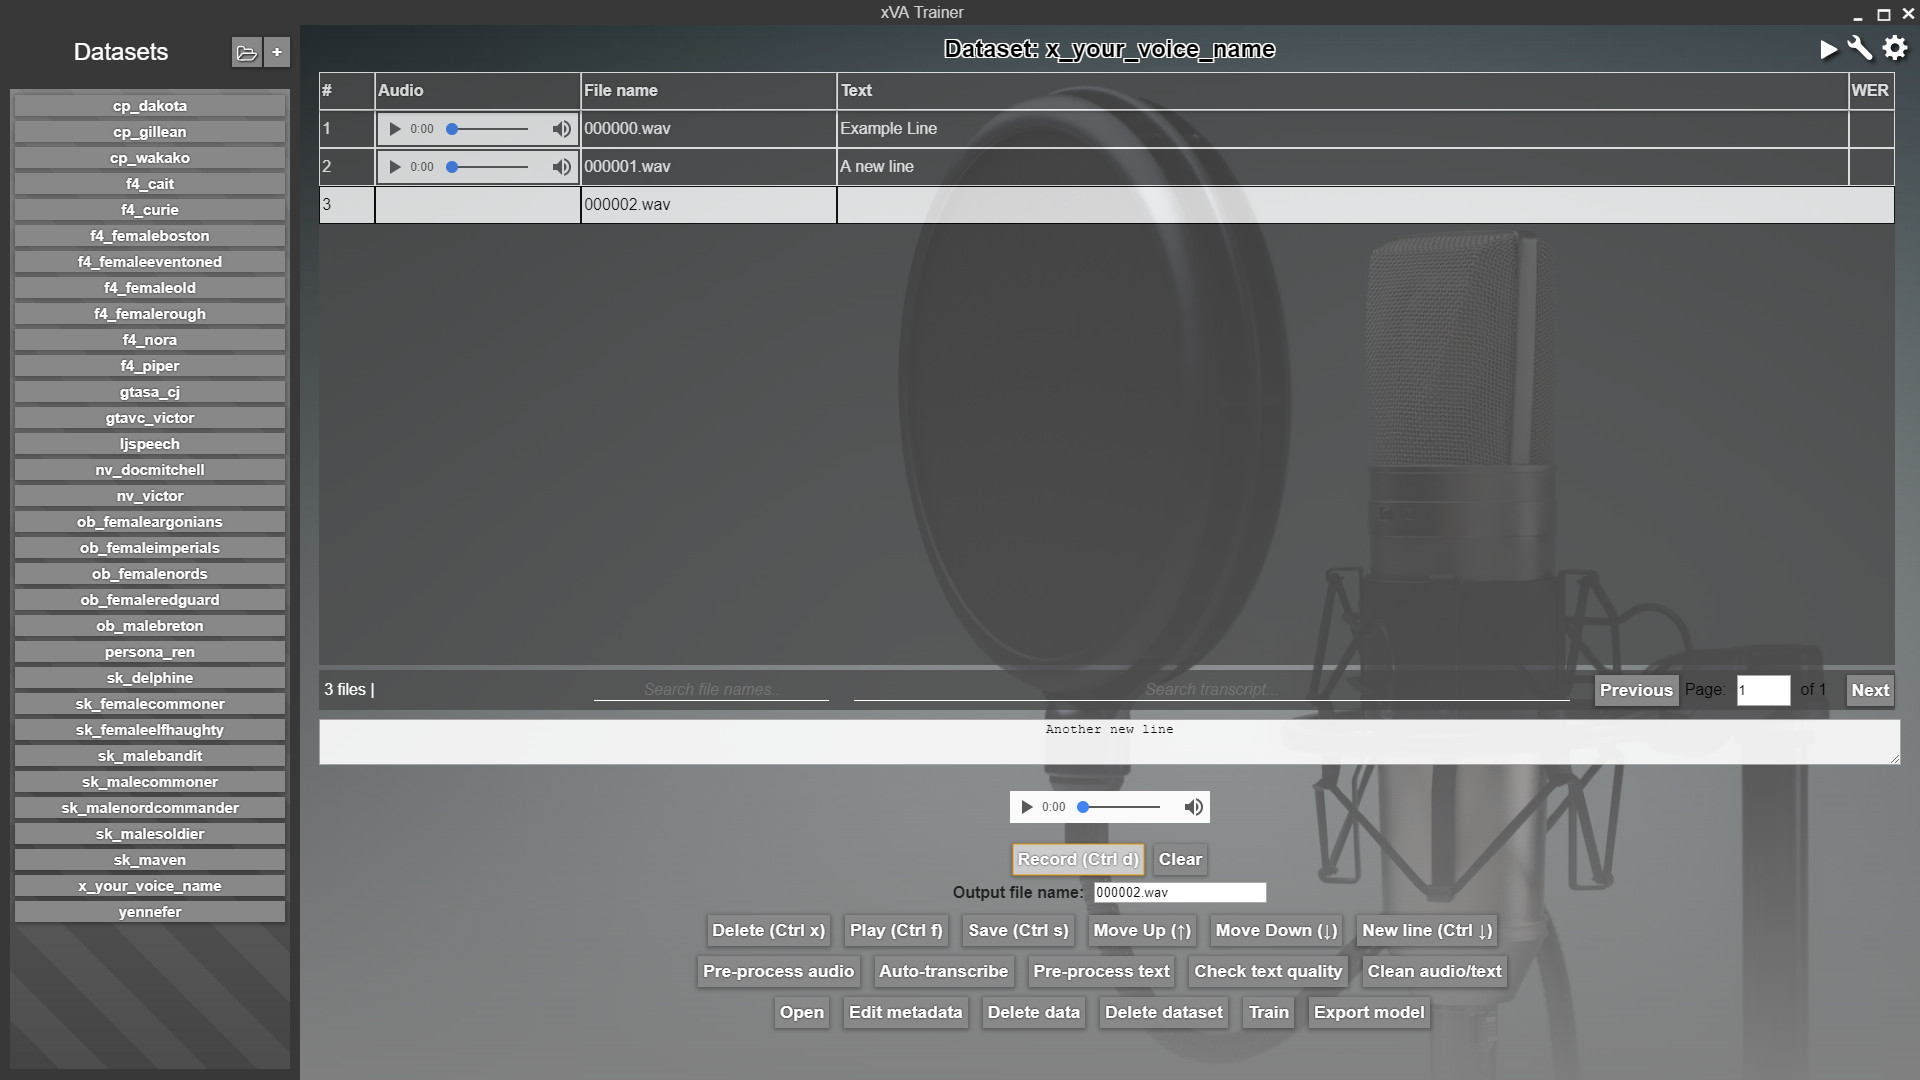Click inside the Search file names field
This screenshot has height=1080, width=1920.
[x=711, y=689]
